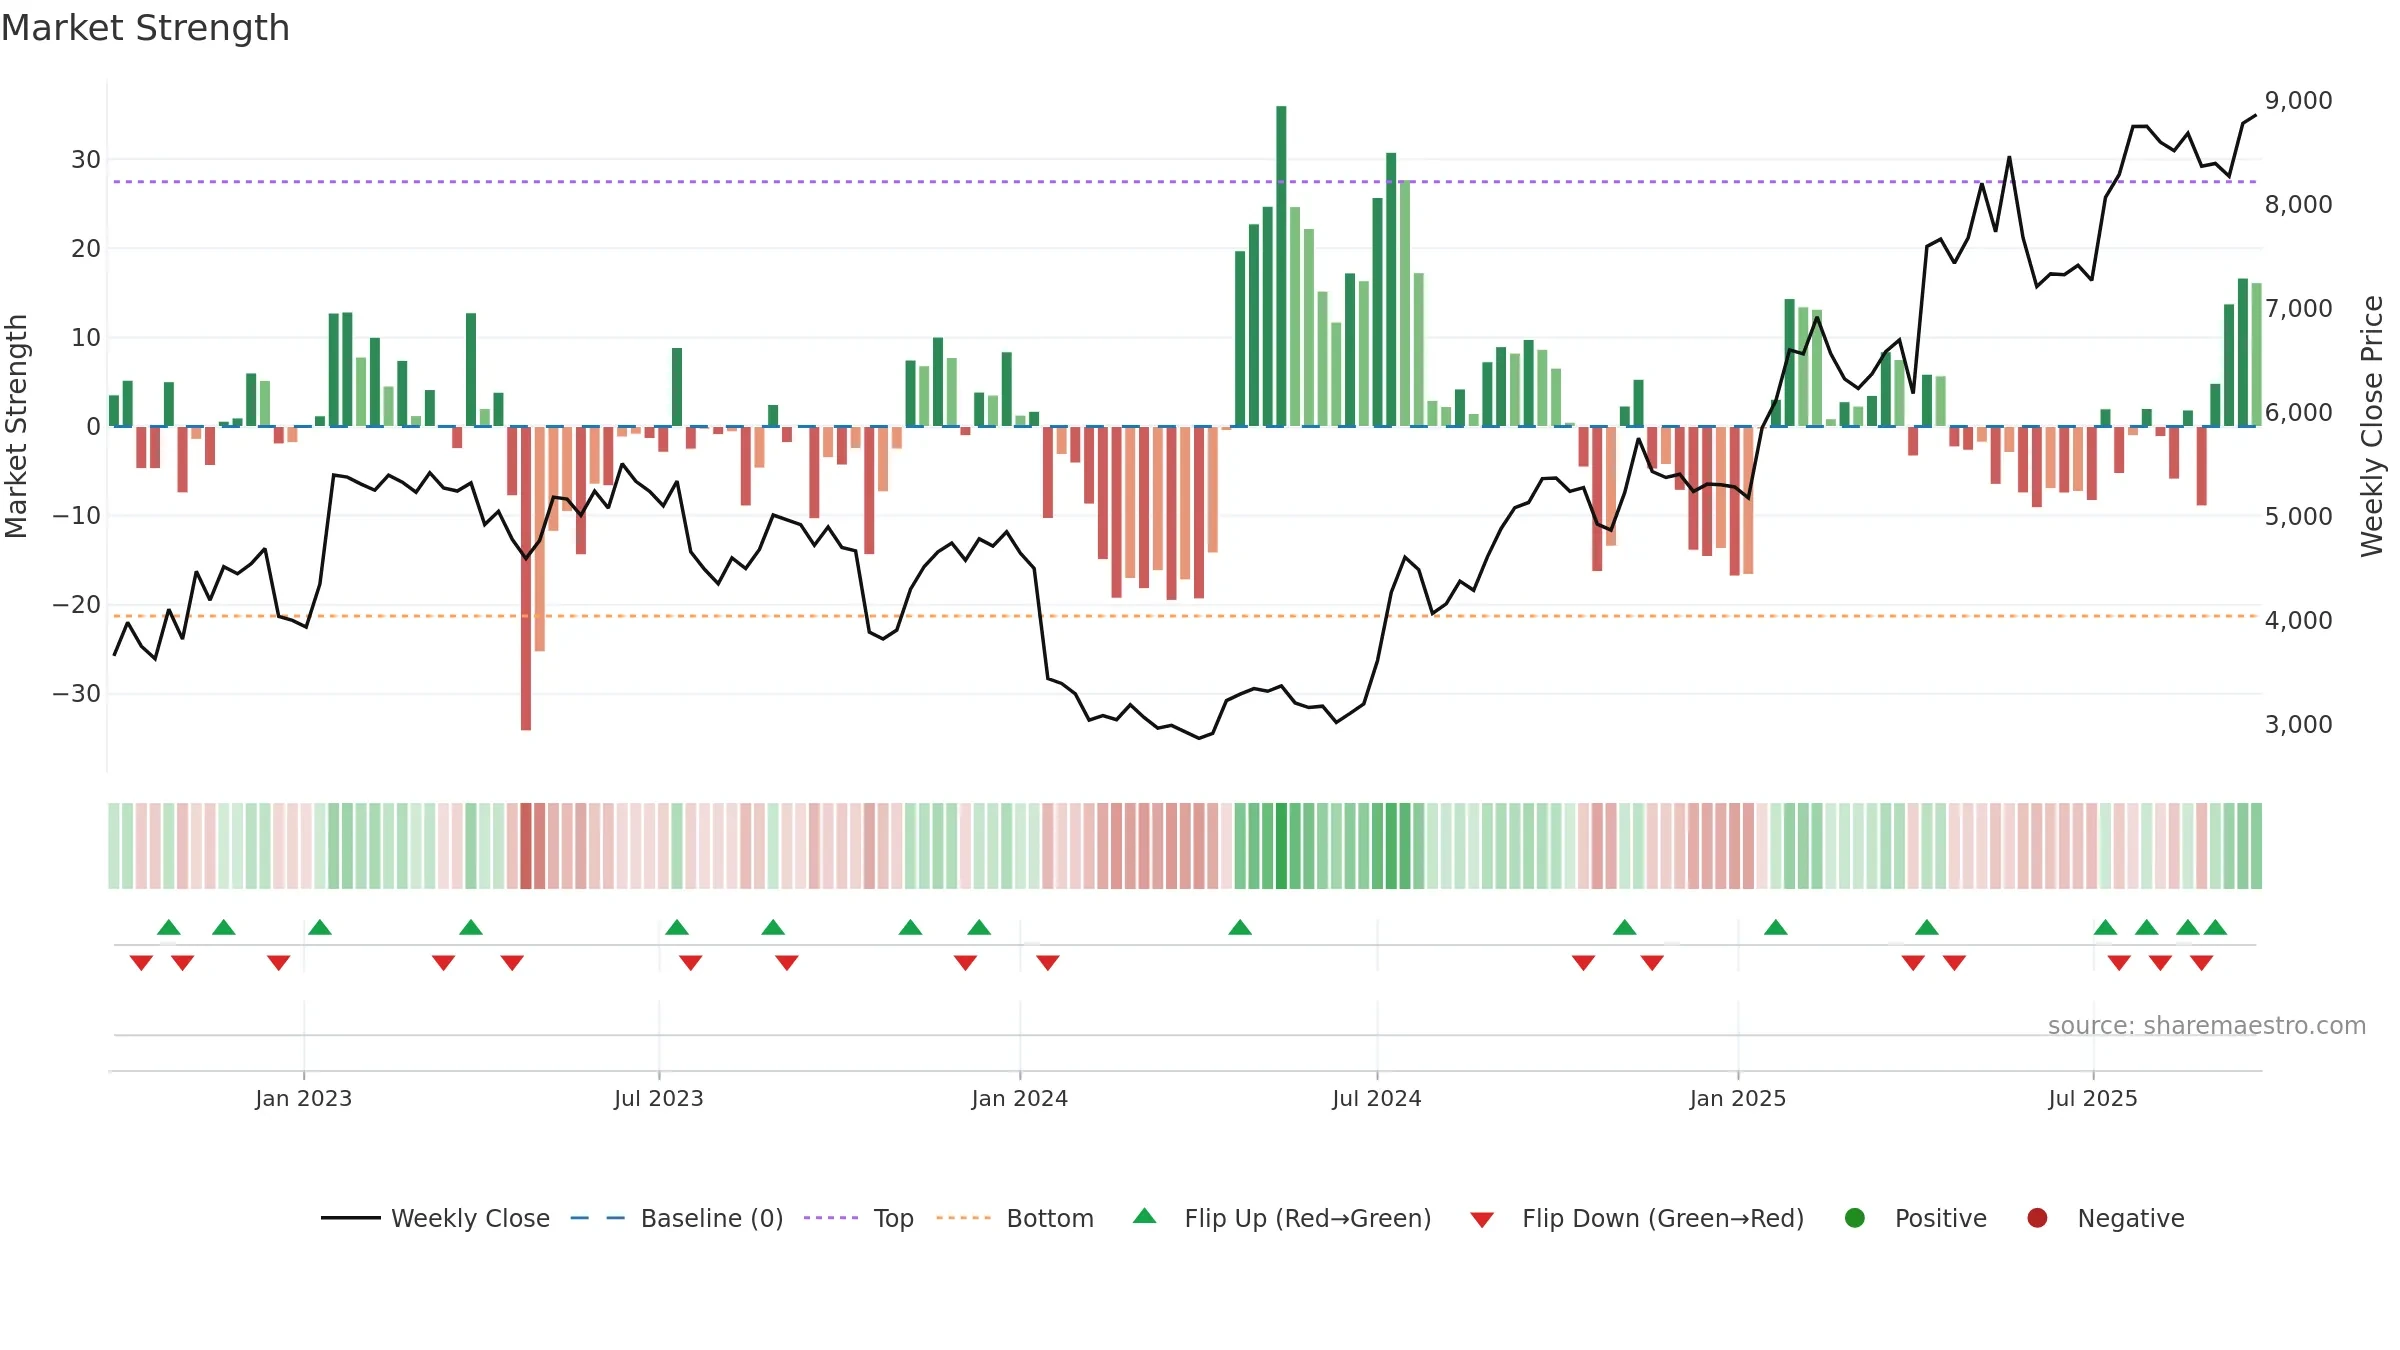Click the orange dotted Bottom line sample in legend
Screen dimensions: 2400x1350
pyautogui.click(x=963, y=1218)
